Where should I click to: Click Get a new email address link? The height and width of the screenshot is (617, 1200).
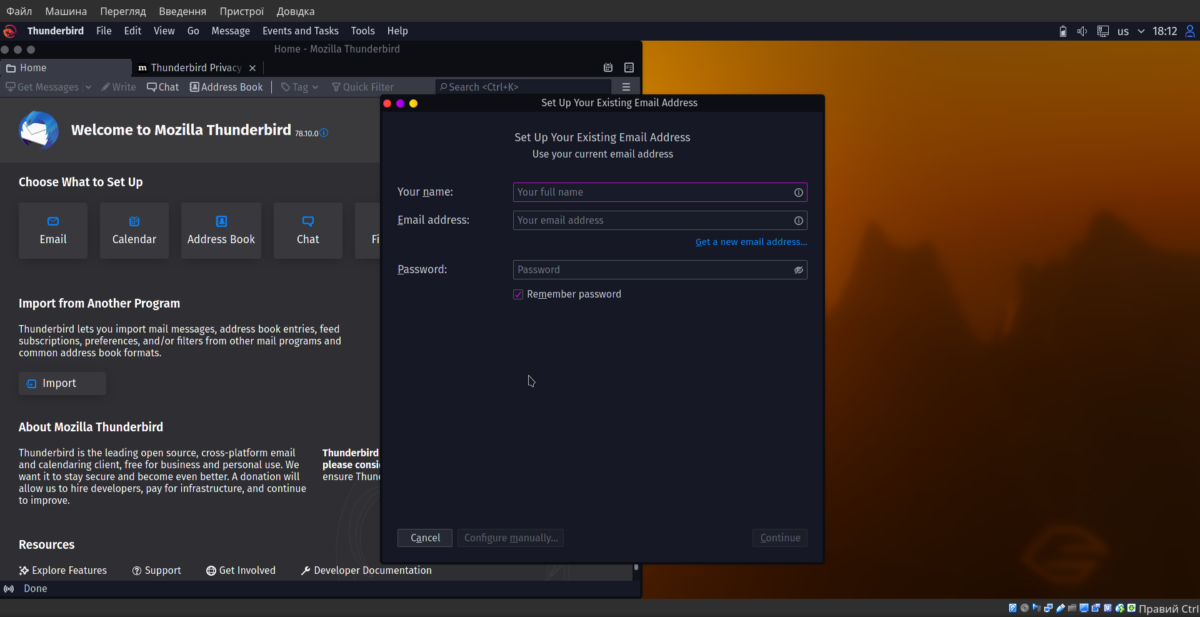751,243
